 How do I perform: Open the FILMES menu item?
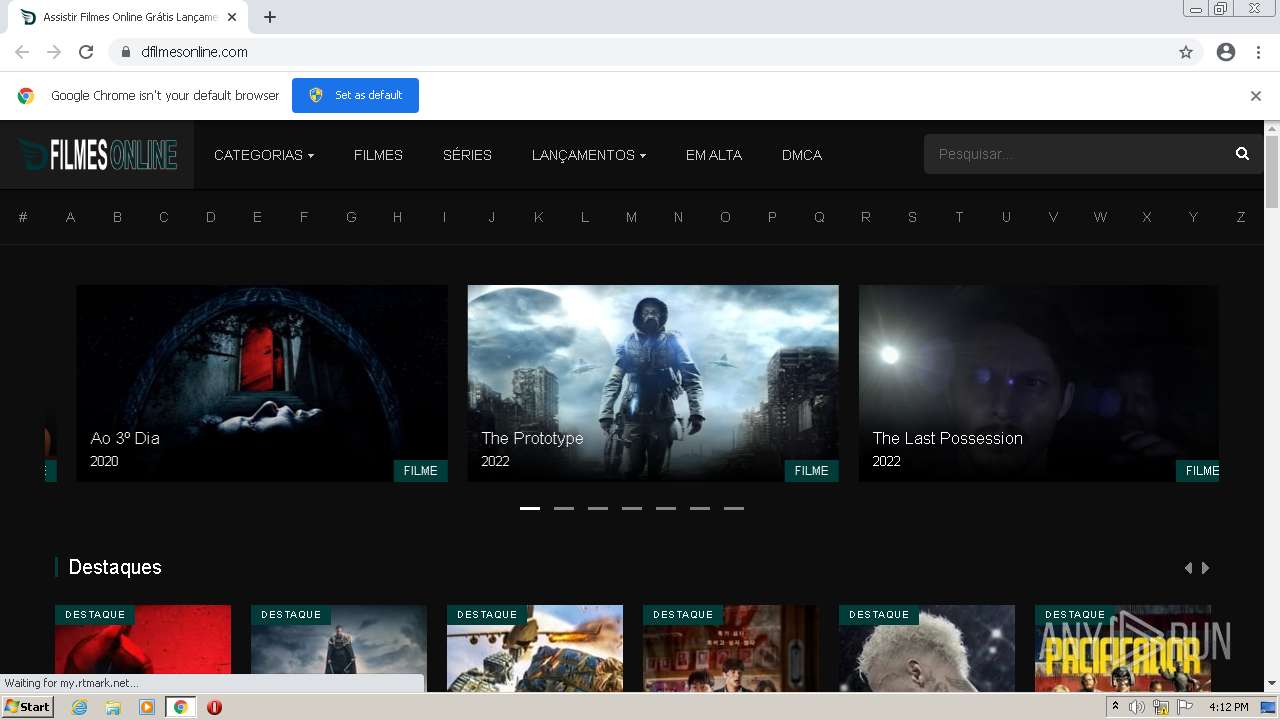378,155
